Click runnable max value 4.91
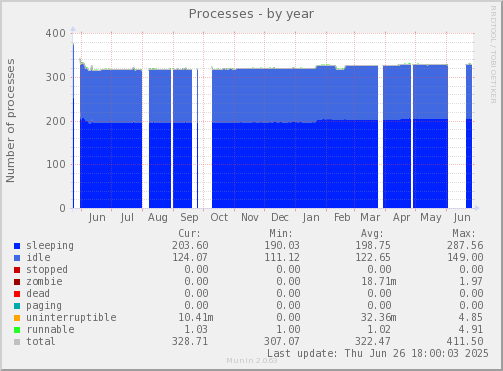This screenshot has width=503, height=371. tap(471, 329)
